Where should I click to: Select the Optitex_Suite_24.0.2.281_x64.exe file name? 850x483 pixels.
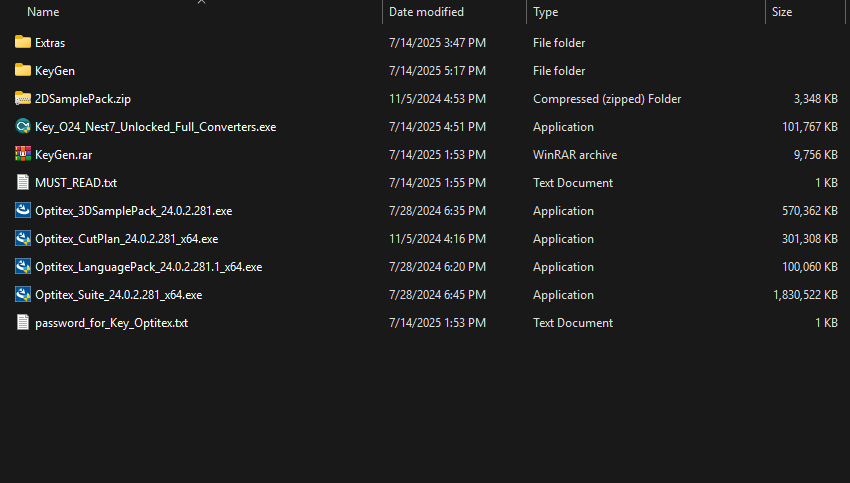(118, 295)
